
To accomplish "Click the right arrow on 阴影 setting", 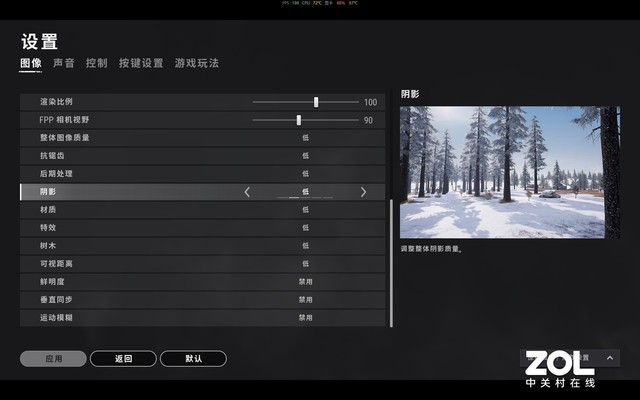I will point(363,192).
